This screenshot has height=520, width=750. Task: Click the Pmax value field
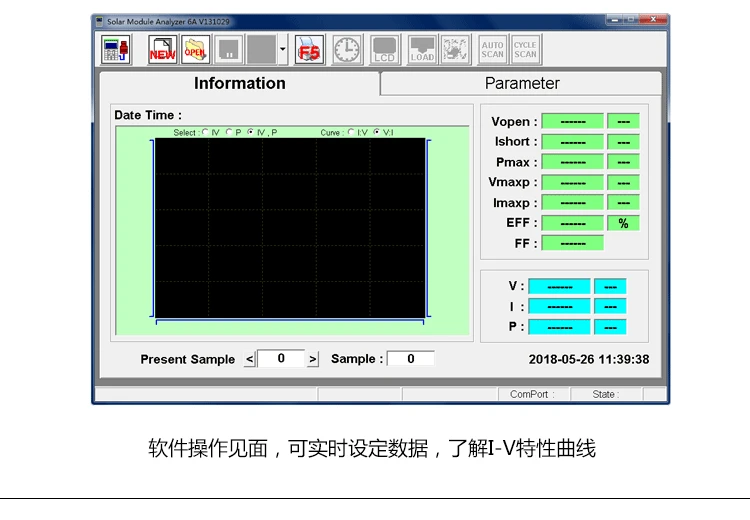pos(573,162)
